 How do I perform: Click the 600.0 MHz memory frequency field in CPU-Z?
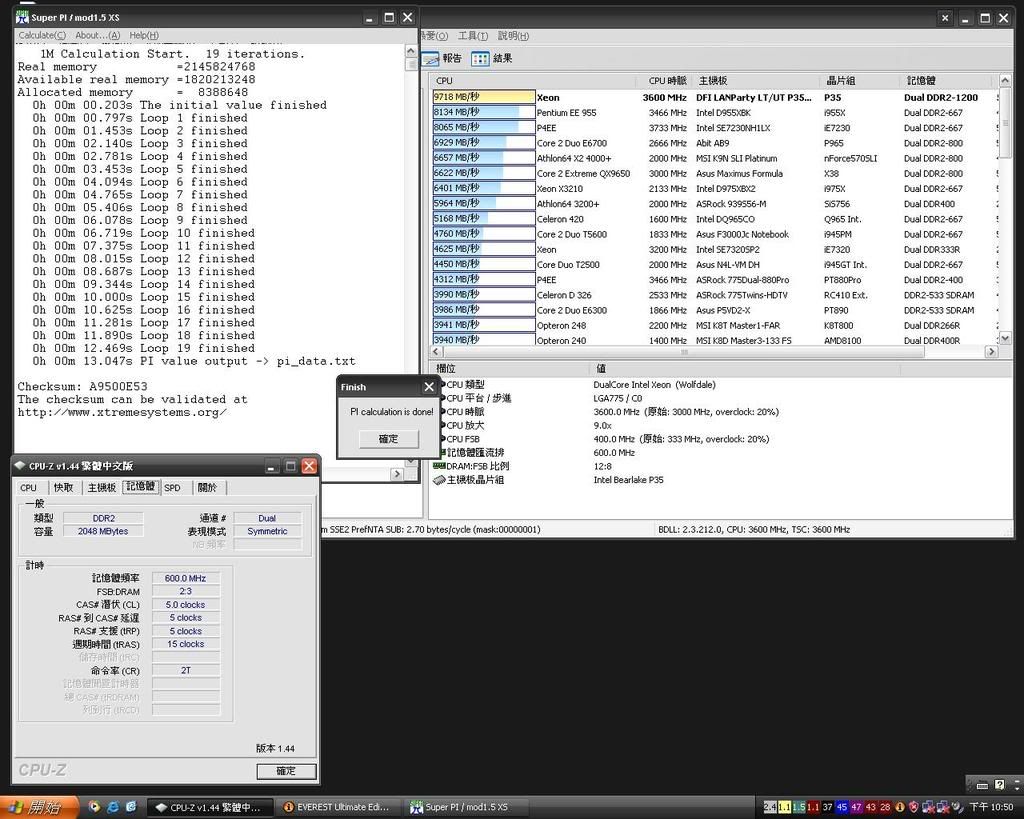(x=185, y=578)
